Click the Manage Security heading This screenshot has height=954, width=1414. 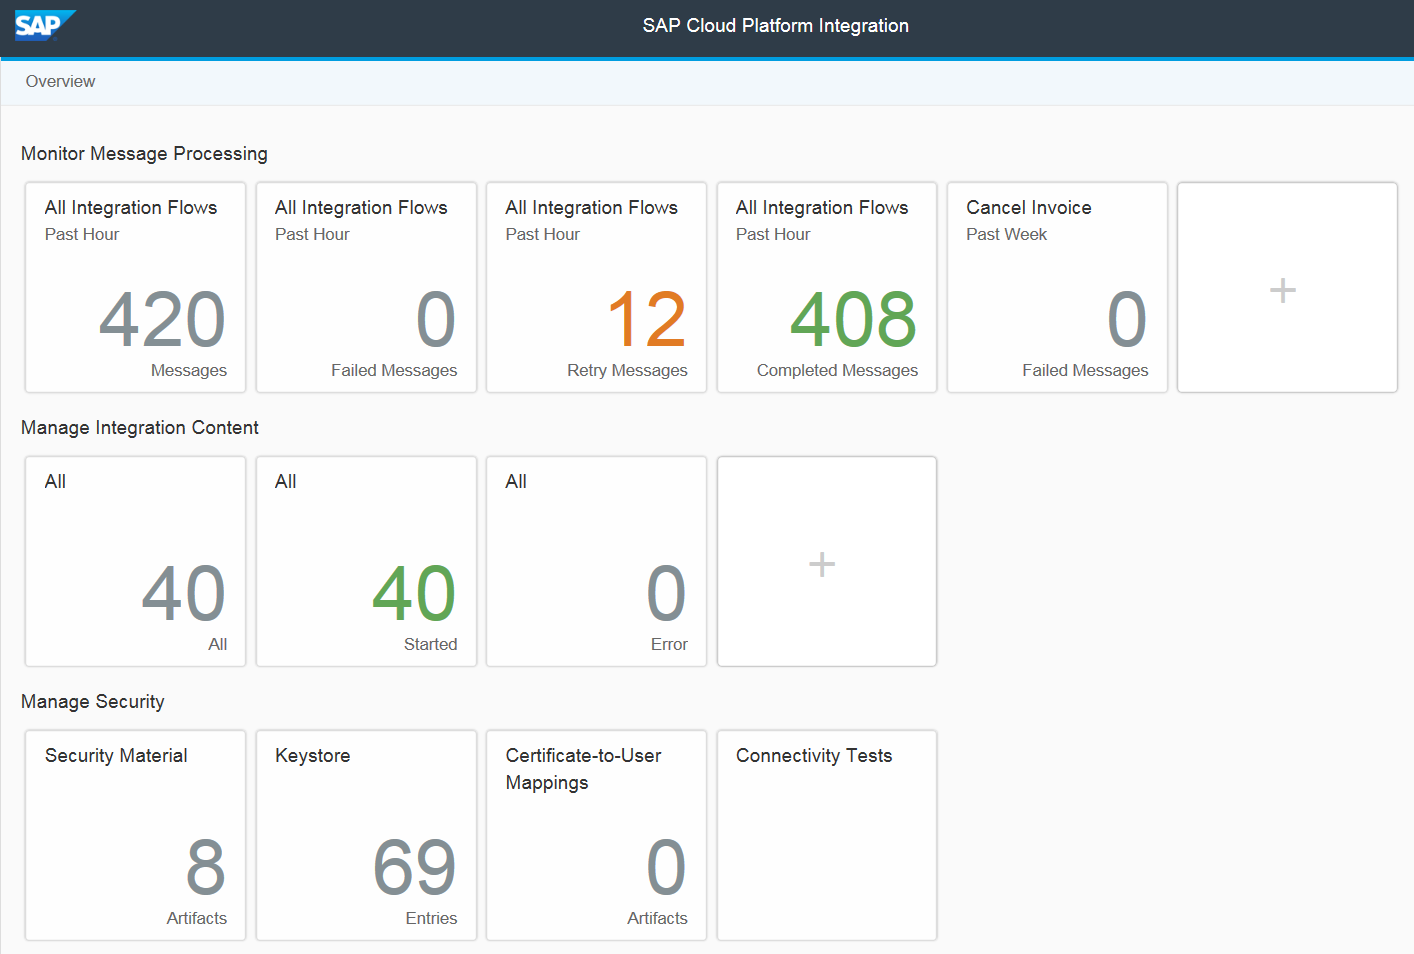click(x=93, y=702)
